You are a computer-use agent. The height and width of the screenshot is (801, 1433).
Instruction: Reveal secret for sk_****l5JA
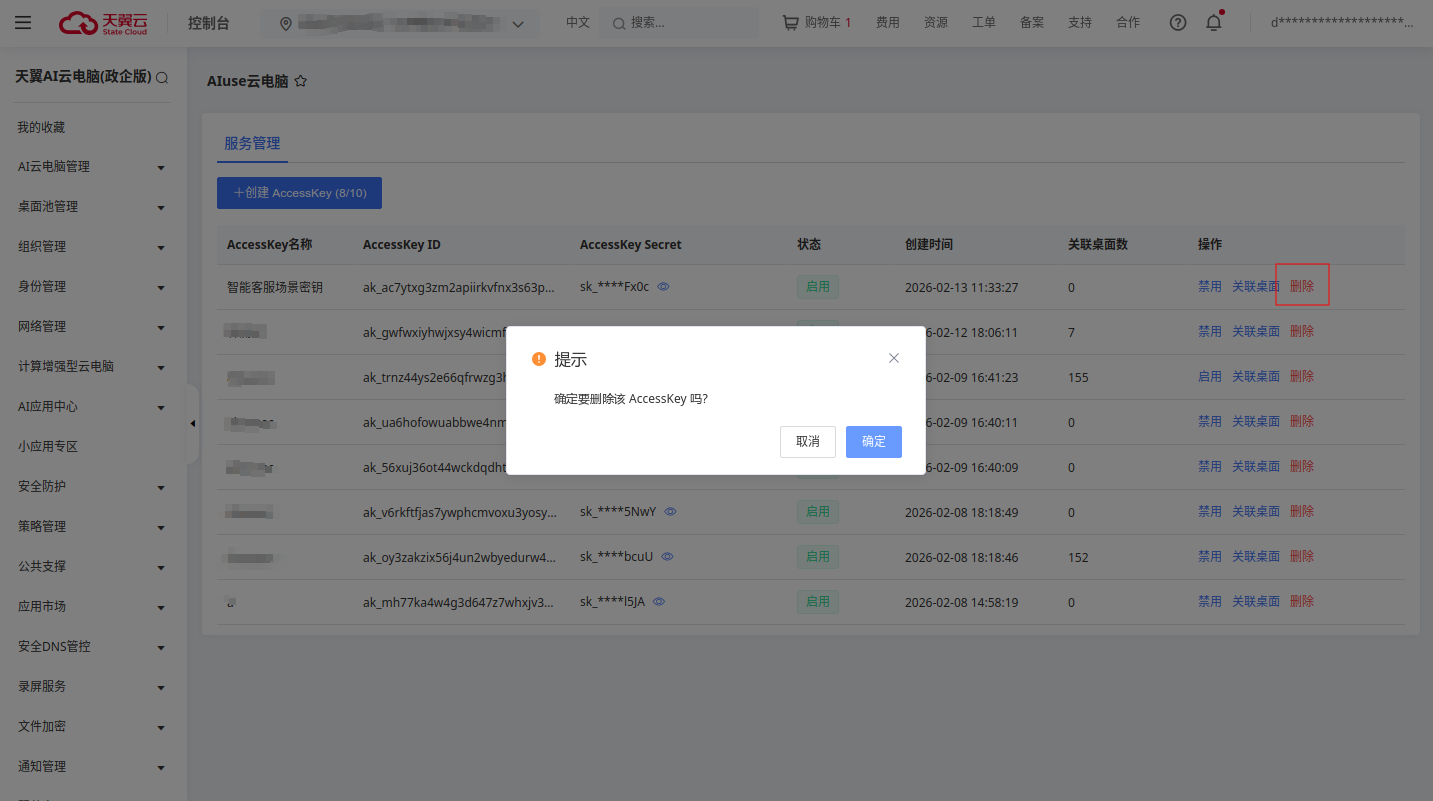(659, 602)
